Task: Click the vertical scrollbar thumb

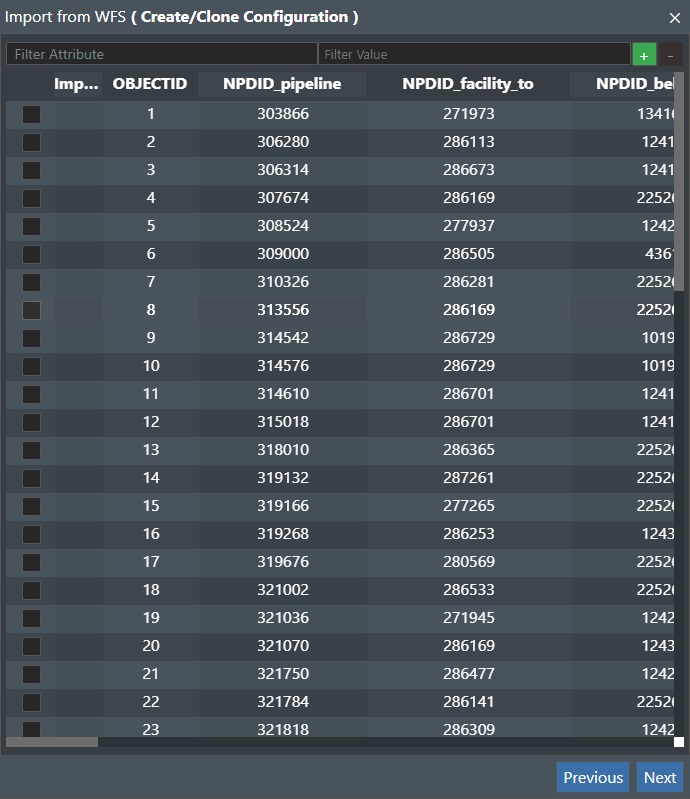Action: pos(679,182)
